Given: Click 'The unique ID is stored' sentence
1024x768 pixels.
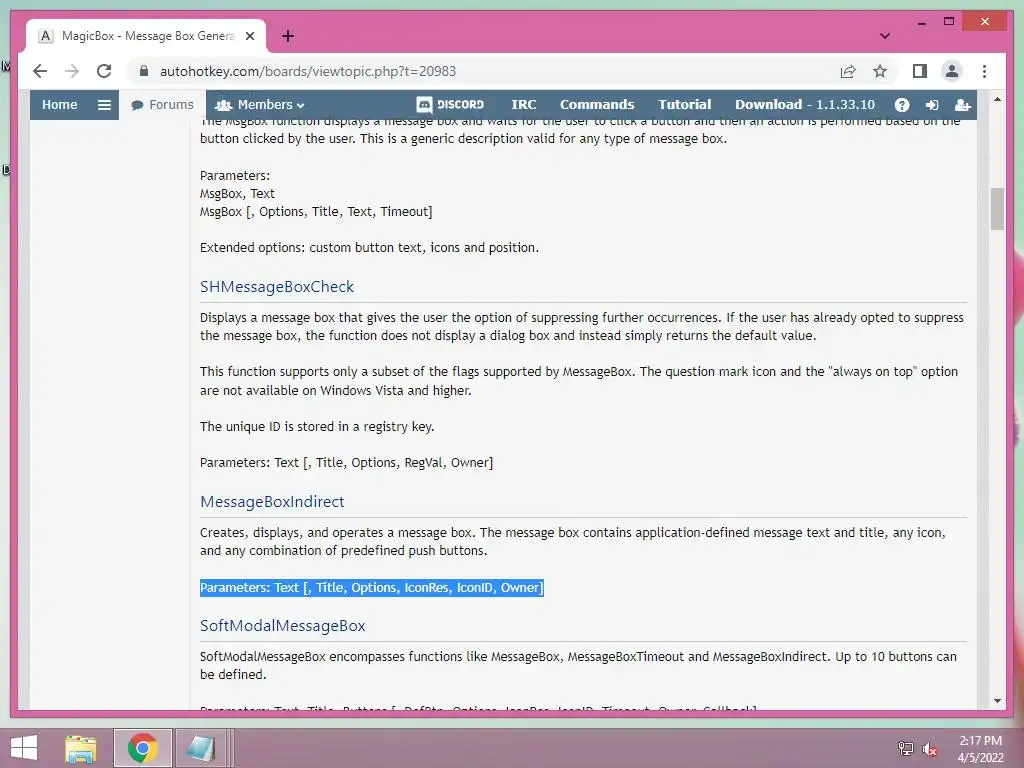Looking at the screenshot, I should [317, 426].
